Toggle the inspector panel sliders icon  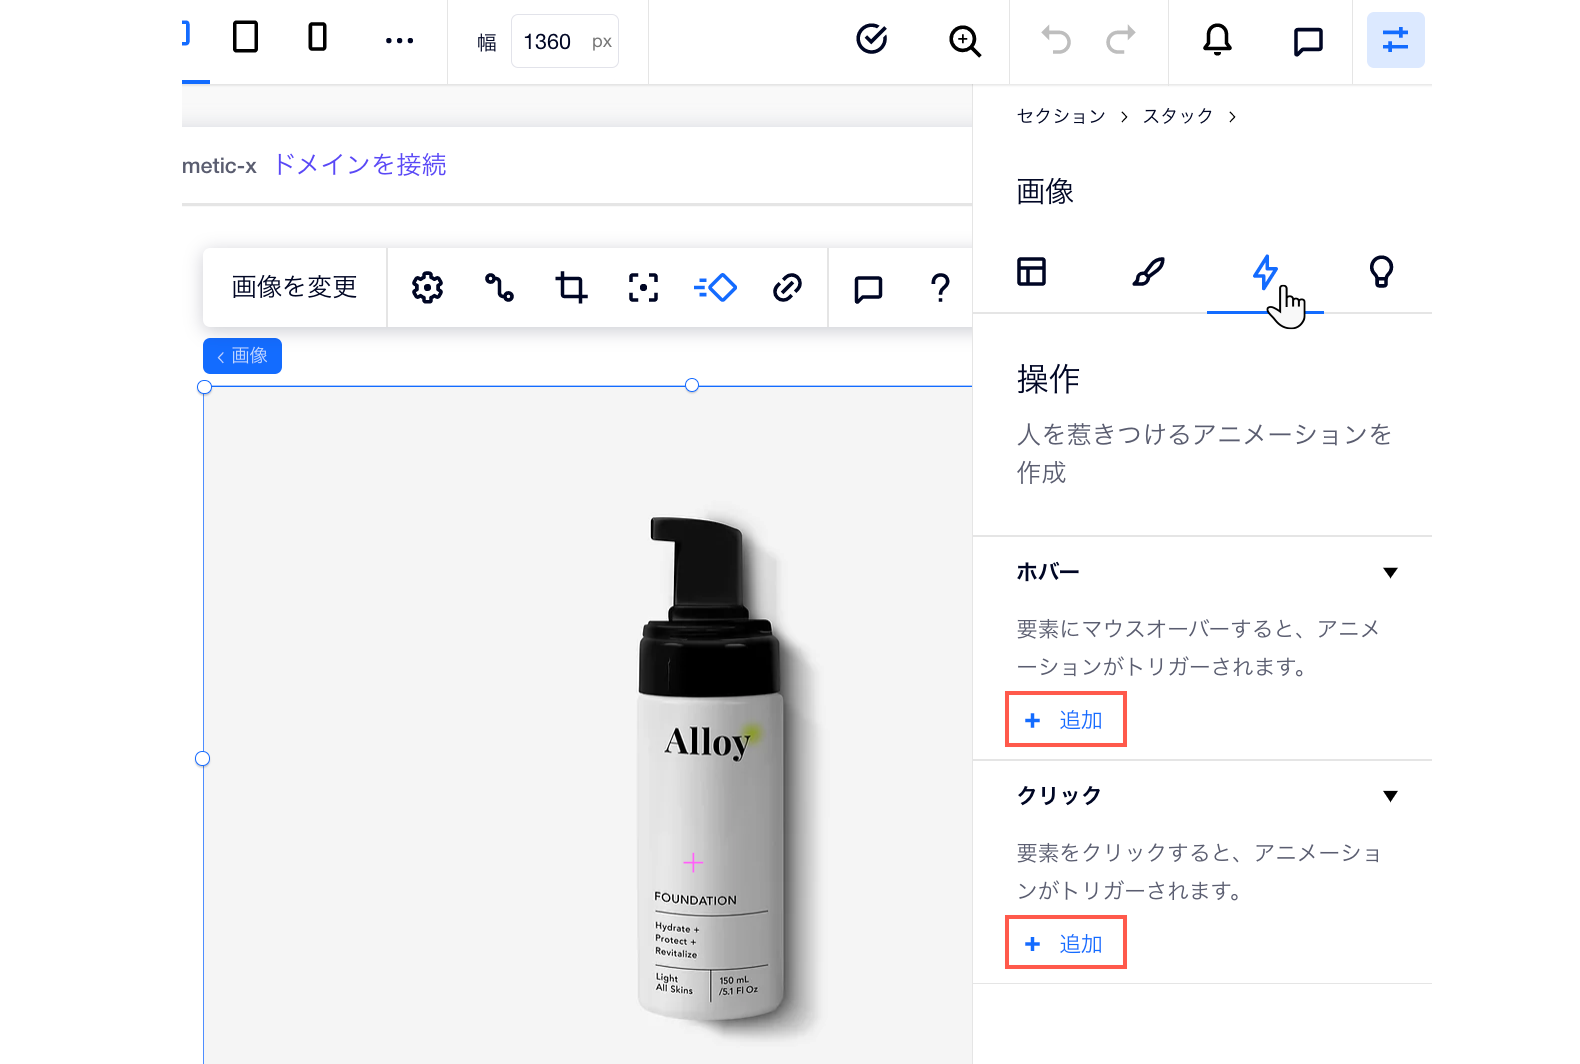1395,40
